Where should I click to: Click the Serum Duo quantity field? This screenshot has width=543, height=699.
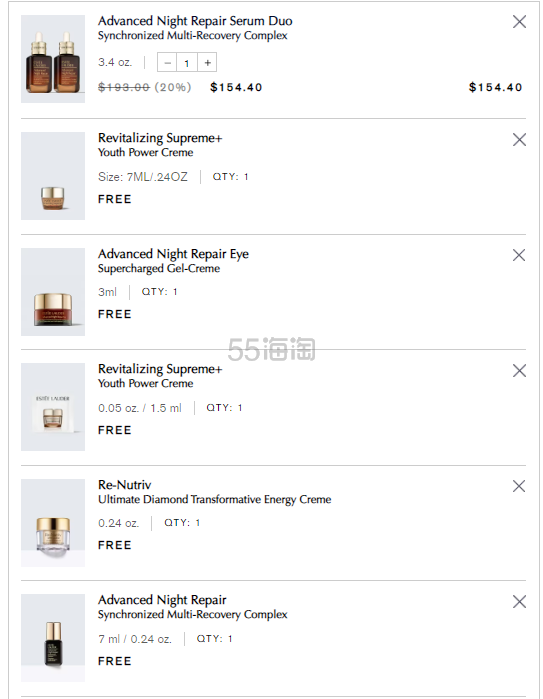pyautogui.click(x=187, y=62)
